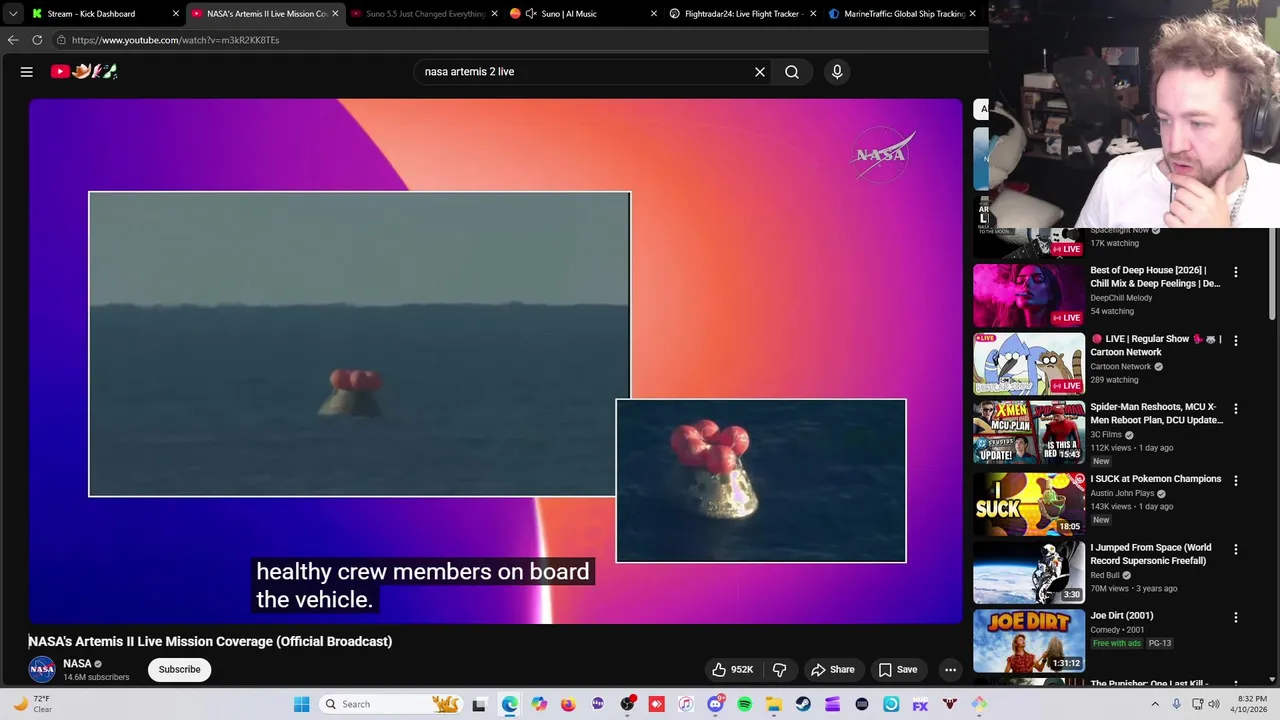Go back in the browser
The image size is (1280, 720).
point(13,40)
